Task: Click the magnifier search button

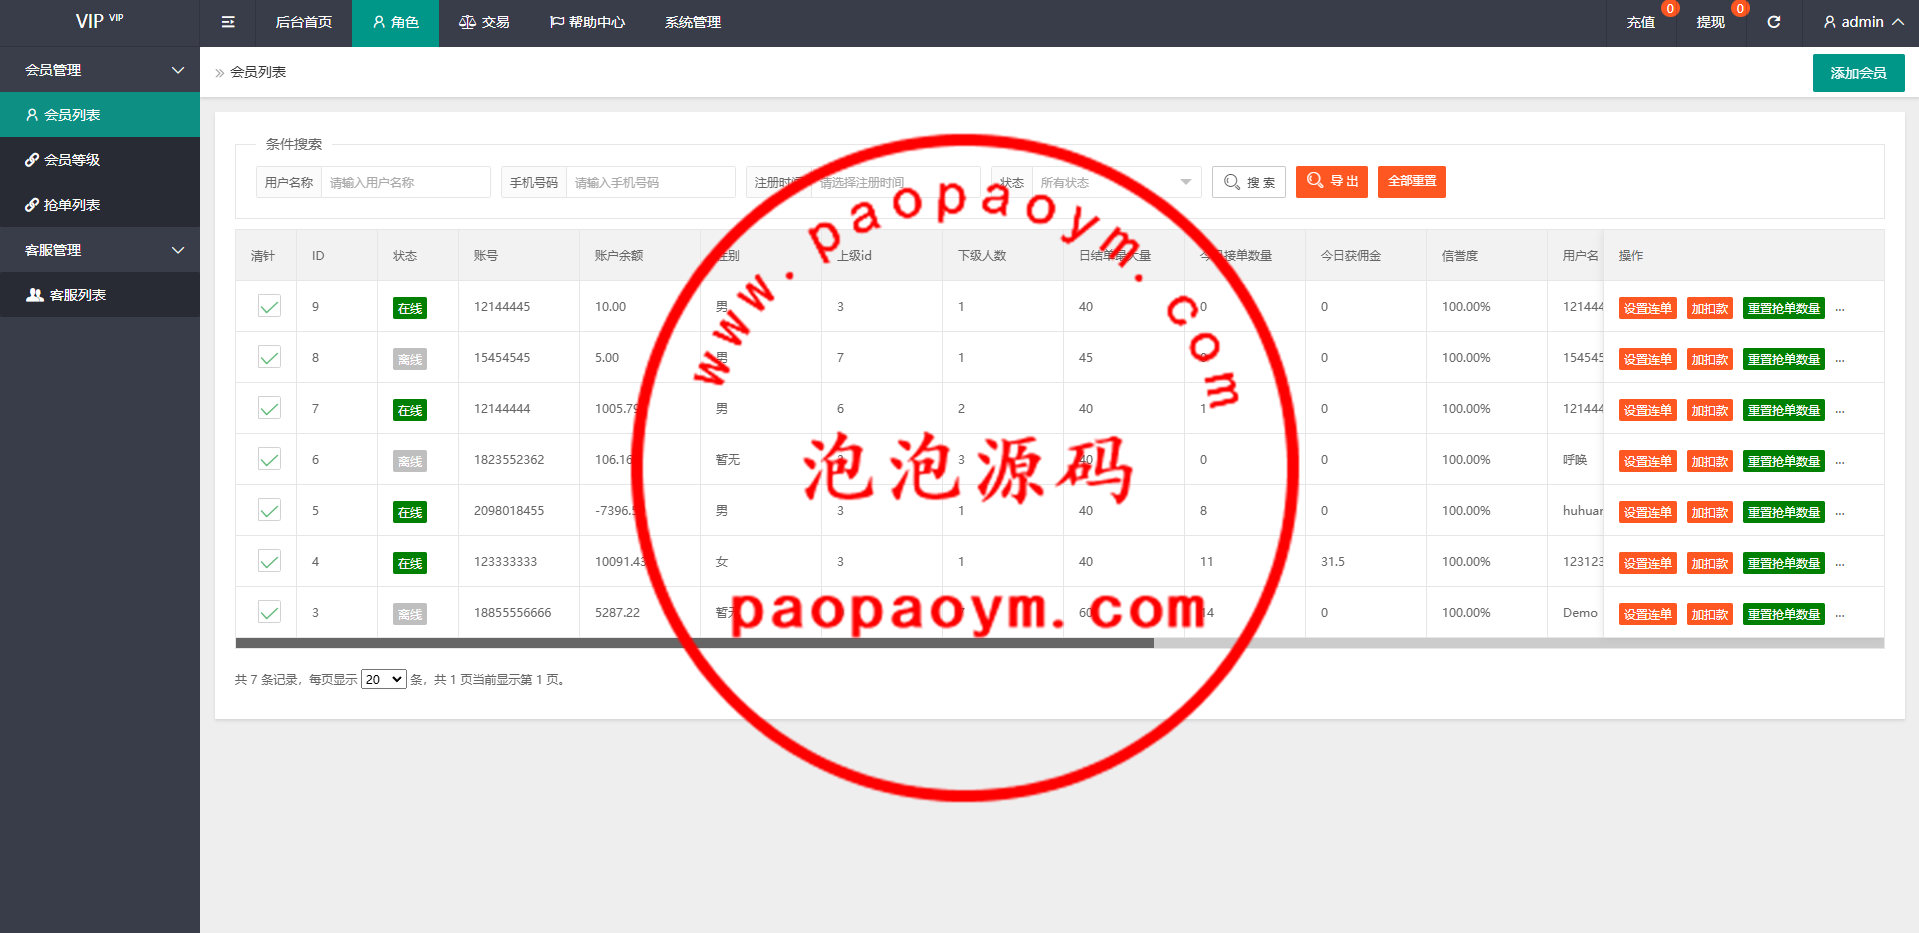Action: [1248, 182]
